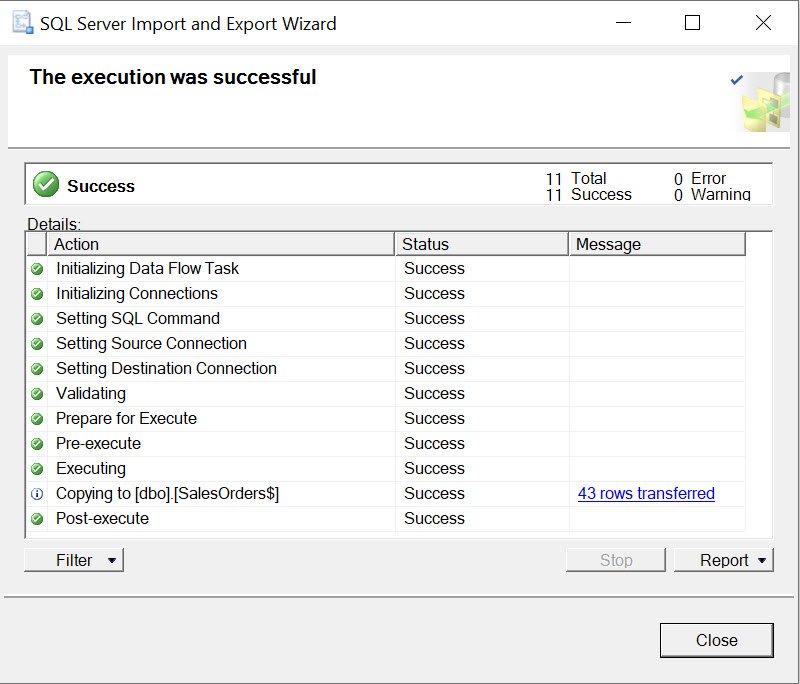The width and height of the screenshot is (800, 684).
Task: Open the Filter dropdown
Action: 74,560
